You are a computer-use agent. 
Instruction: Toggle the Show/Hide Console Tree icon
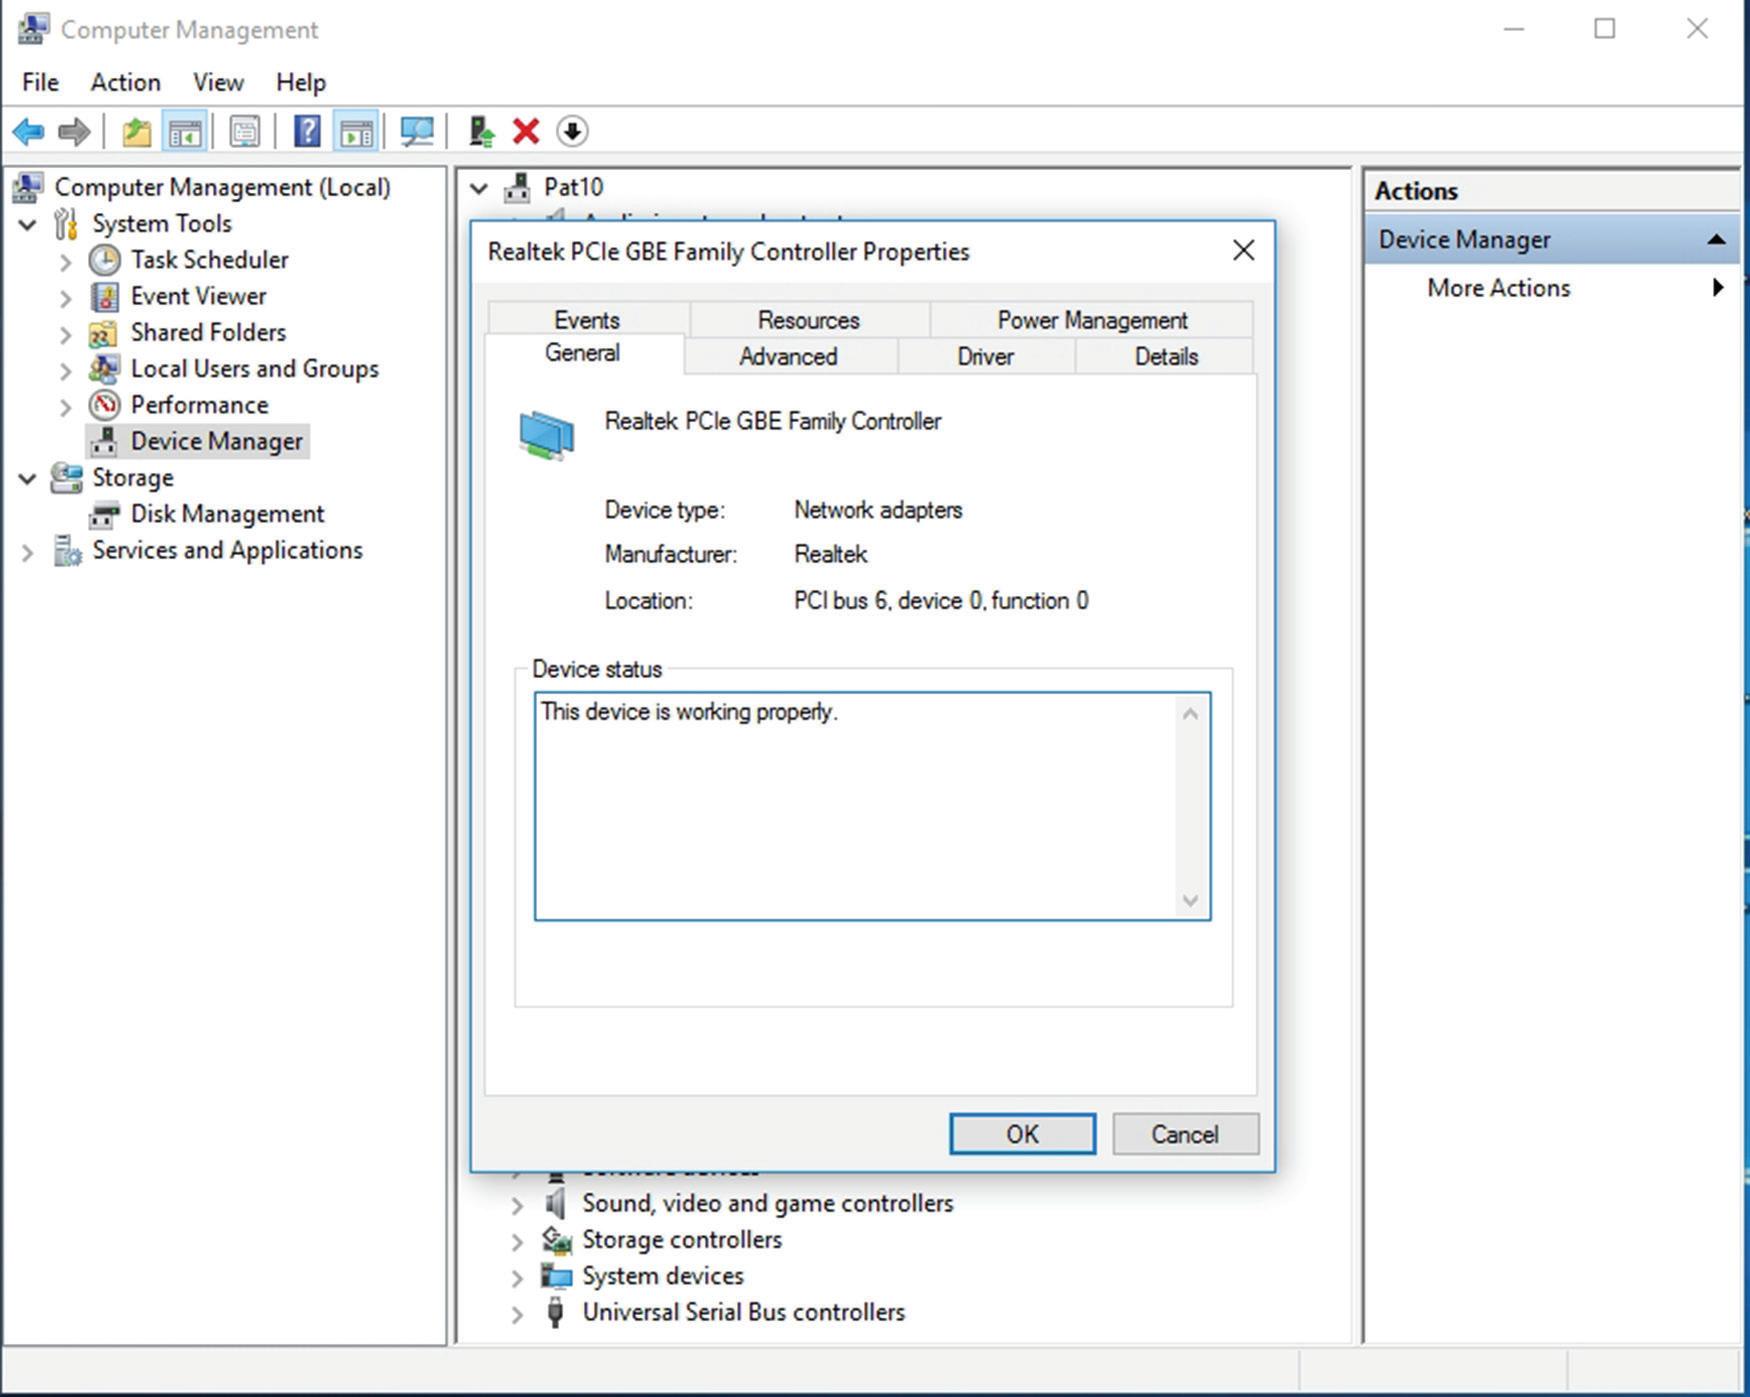[x=185, y=131]
